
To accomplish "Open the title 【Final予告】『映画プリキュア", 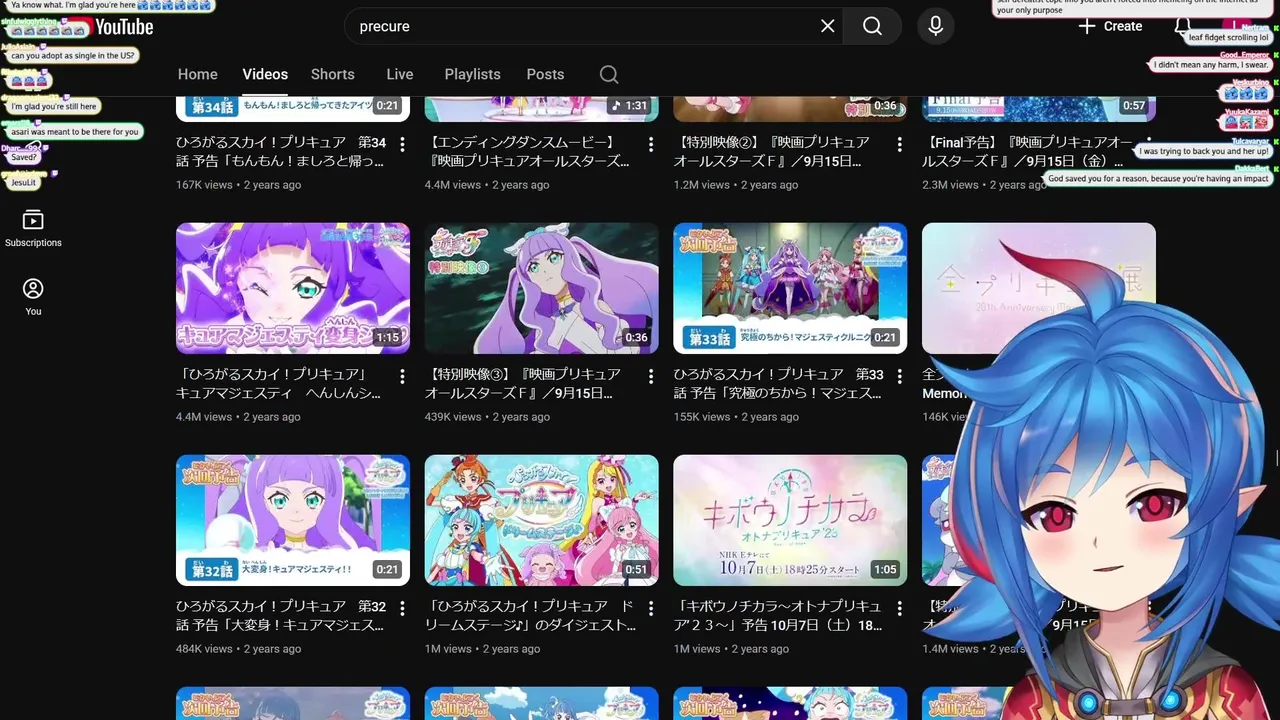I will coord(1028,152).
